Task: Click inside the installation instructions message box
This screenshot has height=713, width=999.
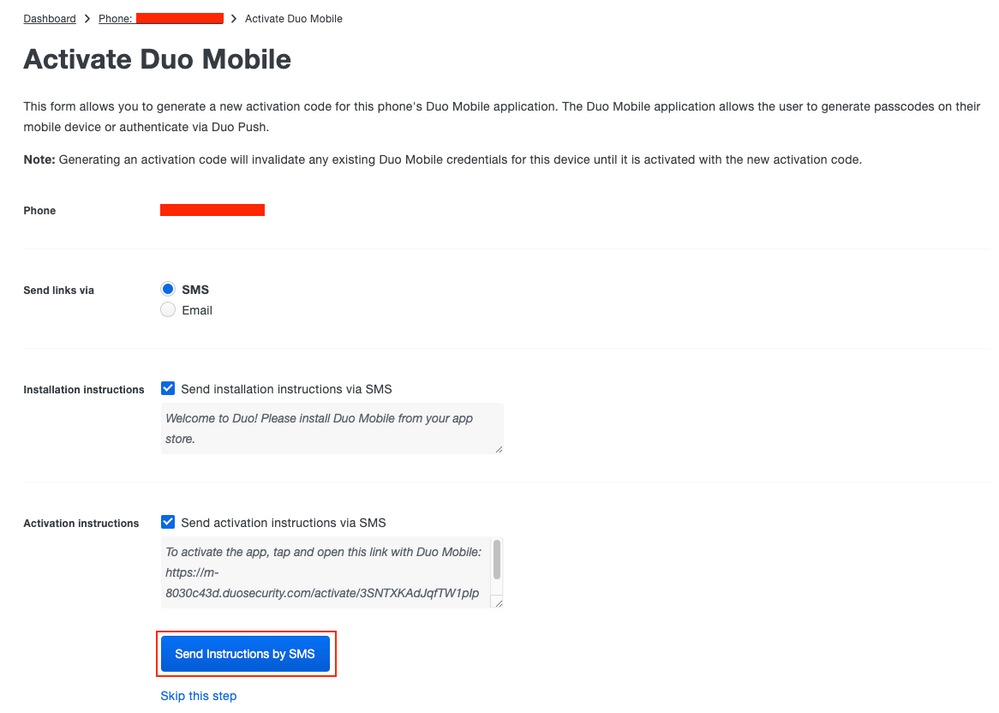Action: [320, 427]
